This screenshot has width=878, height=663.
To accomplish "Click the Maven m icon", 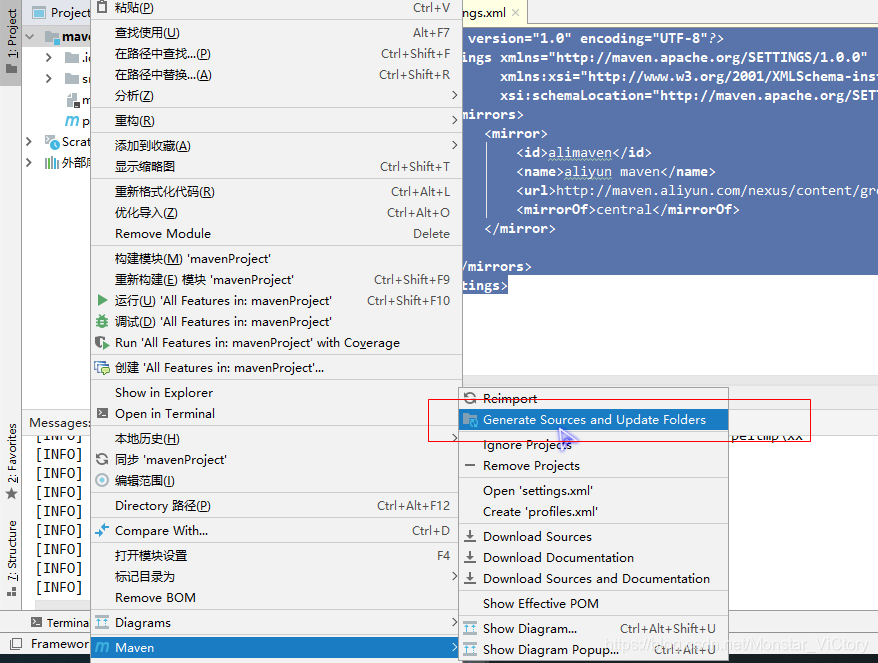I will tap(102, 647).
